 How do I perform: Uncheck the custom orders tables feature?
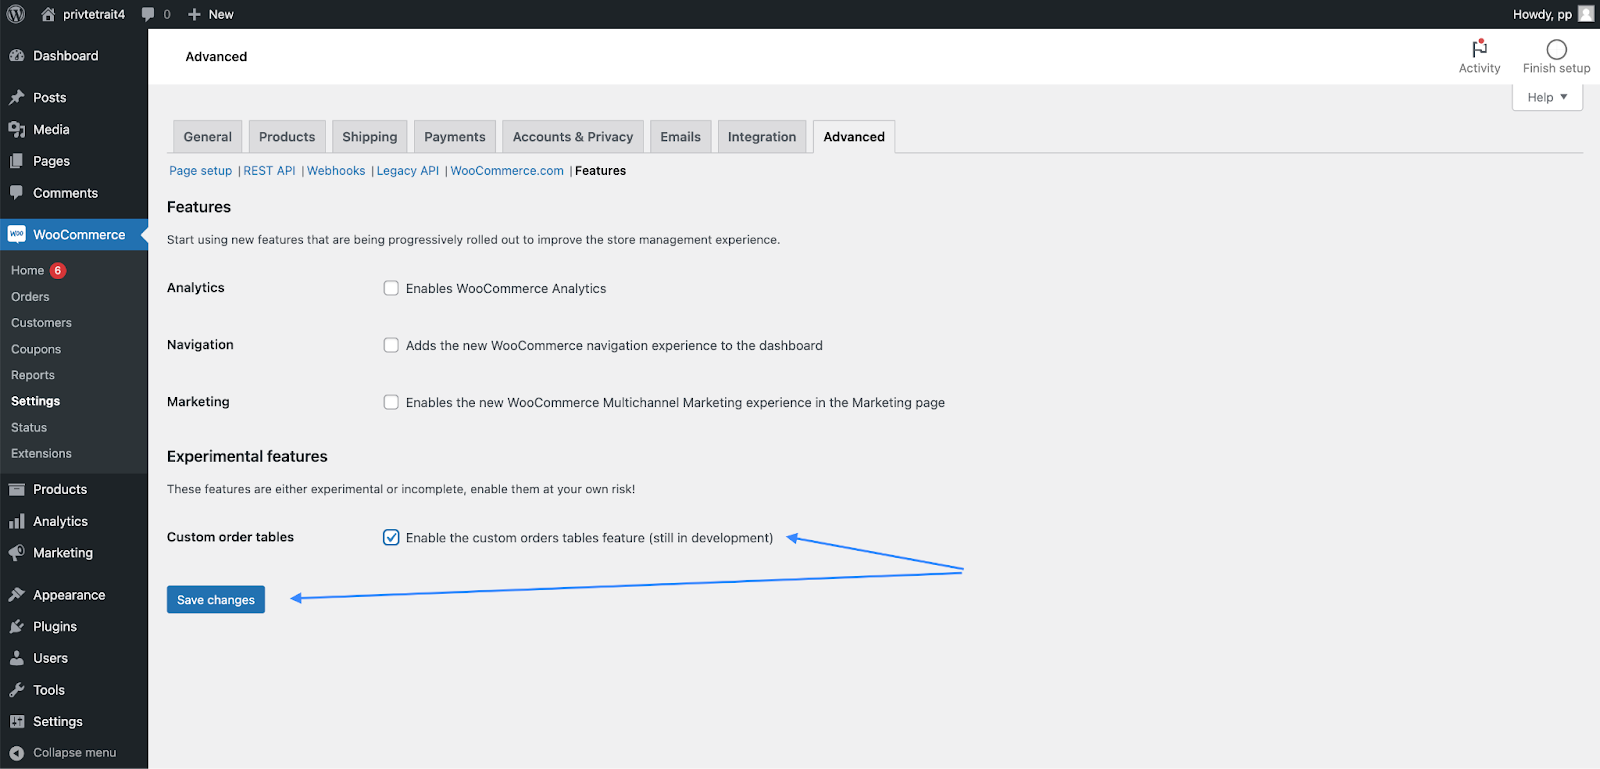point(391,537)
